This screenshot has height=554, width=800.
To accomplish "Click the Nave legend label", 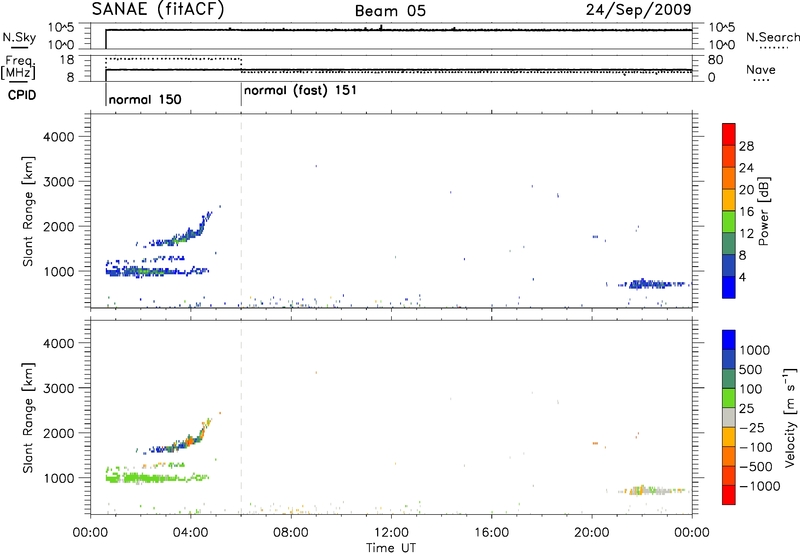I will [761, 70].
